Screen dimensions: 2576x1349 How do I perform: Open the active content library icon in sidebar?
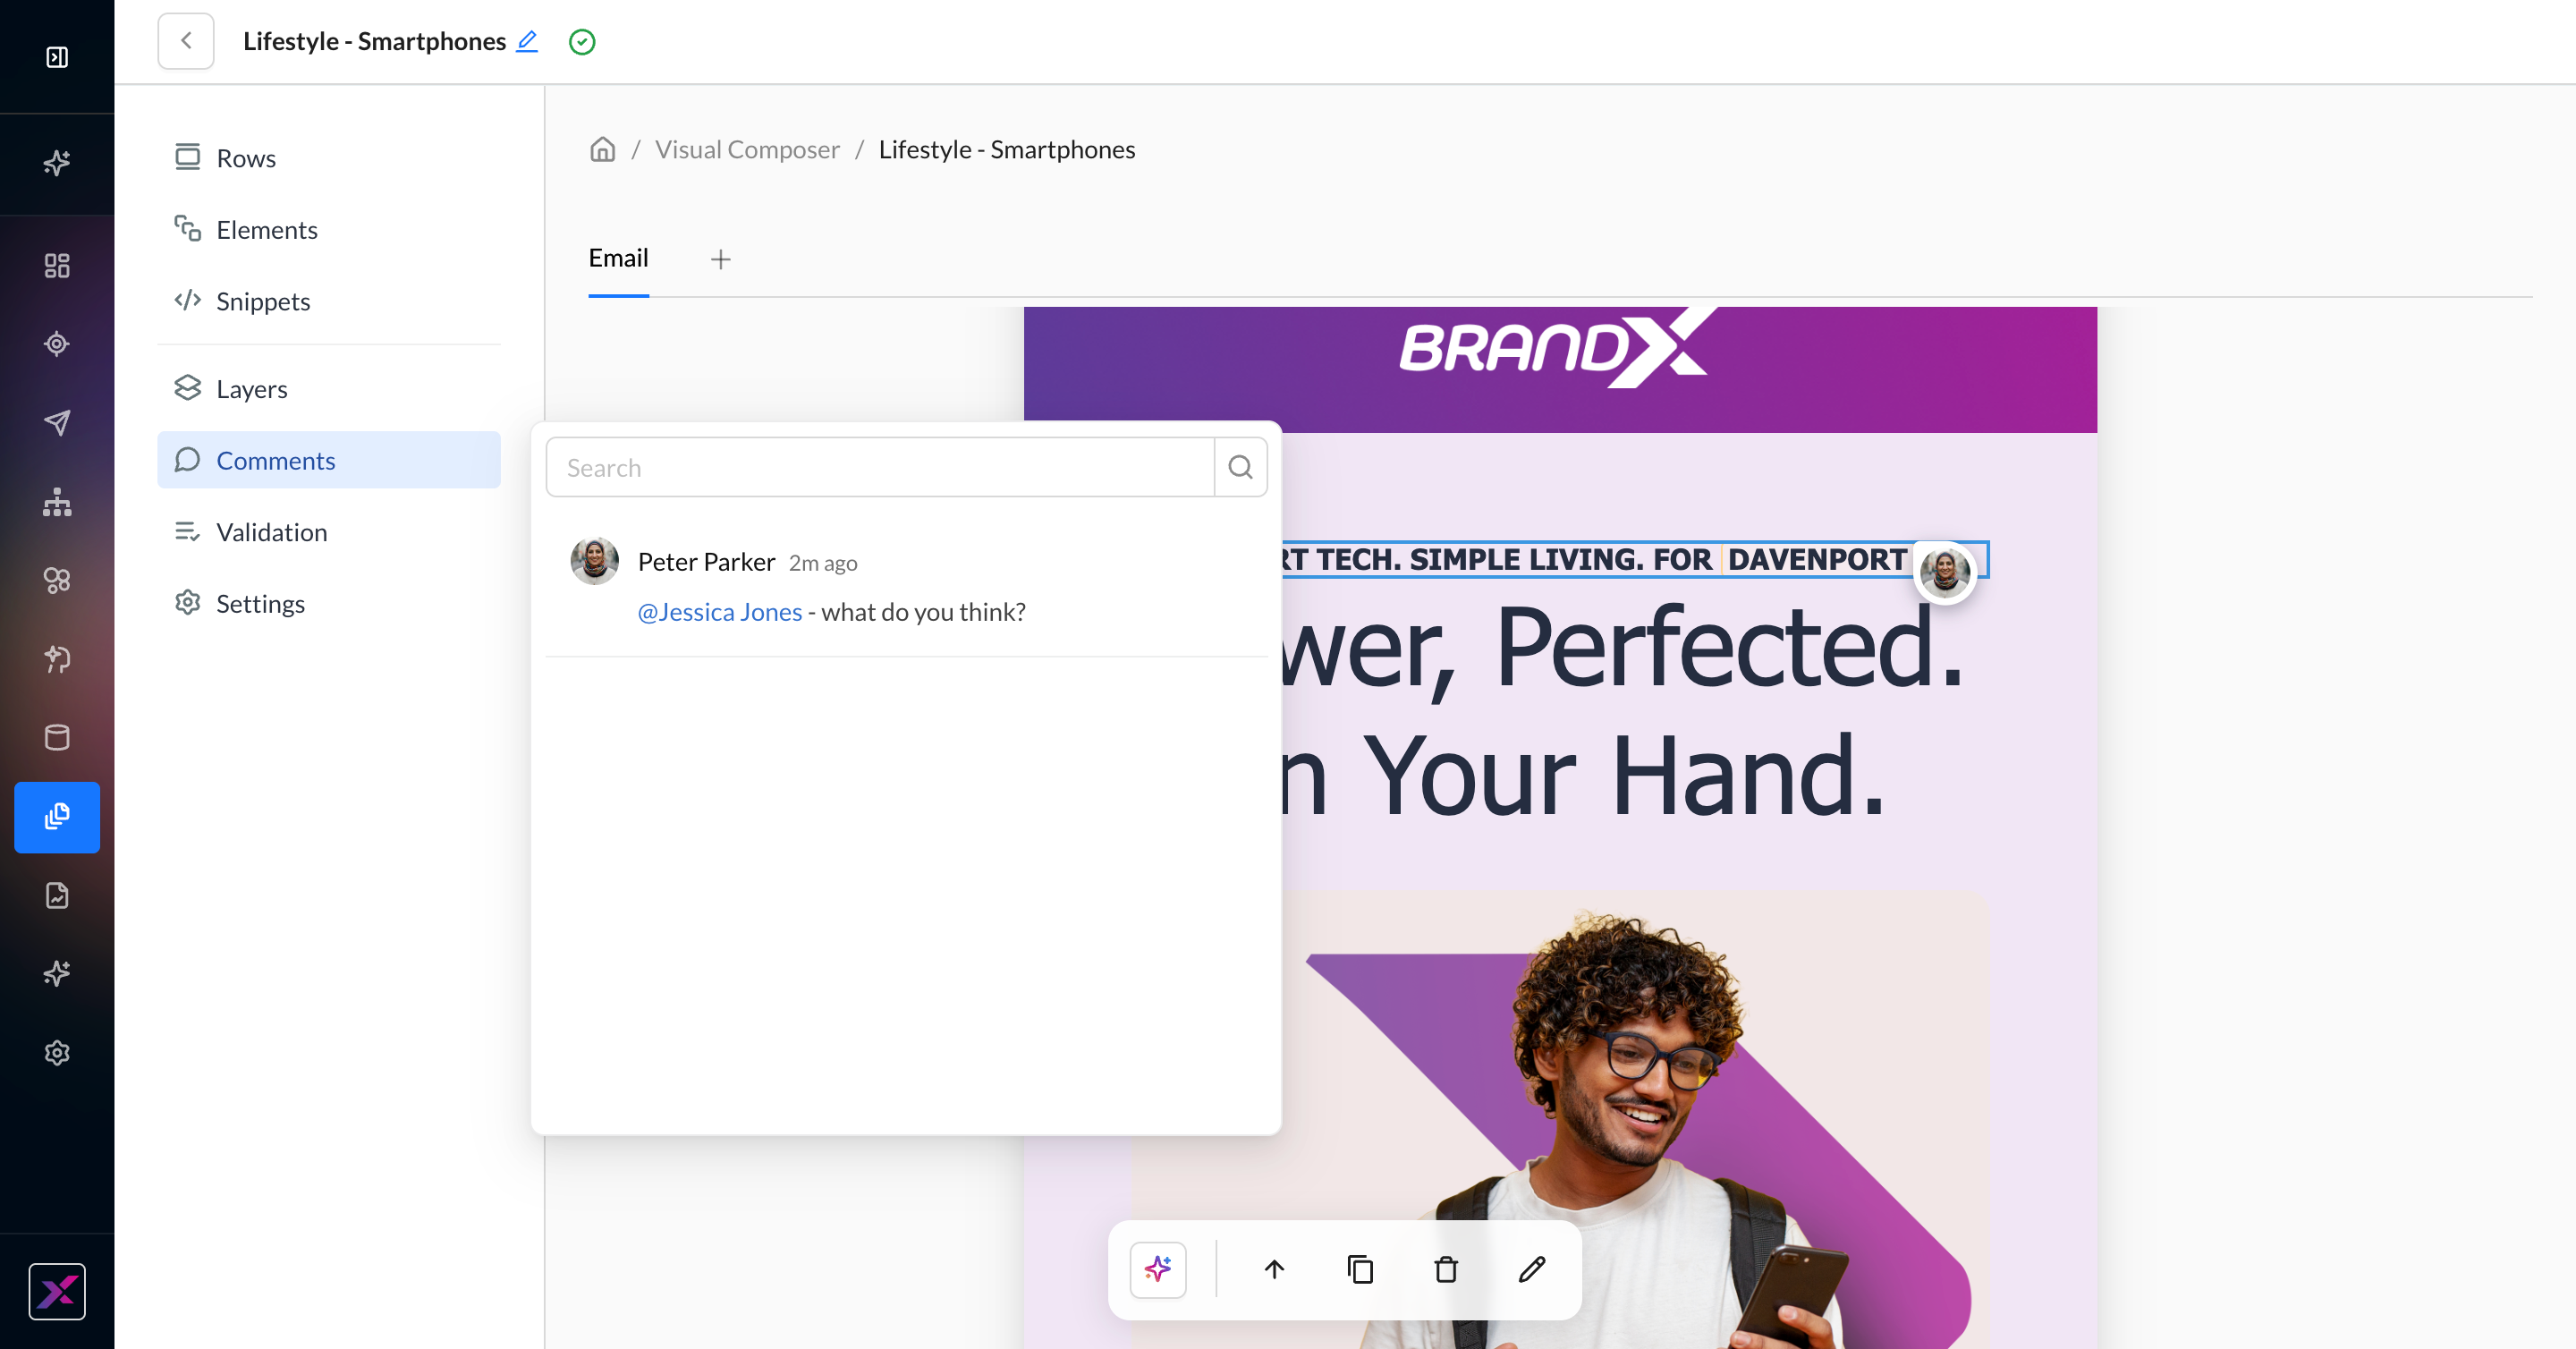tap(57, 817)
